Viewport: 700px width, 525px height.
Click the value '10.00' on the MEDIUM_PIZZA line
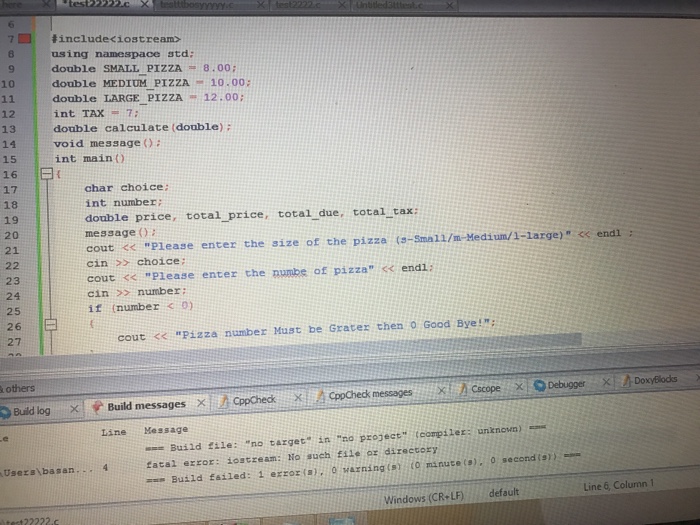228,82
